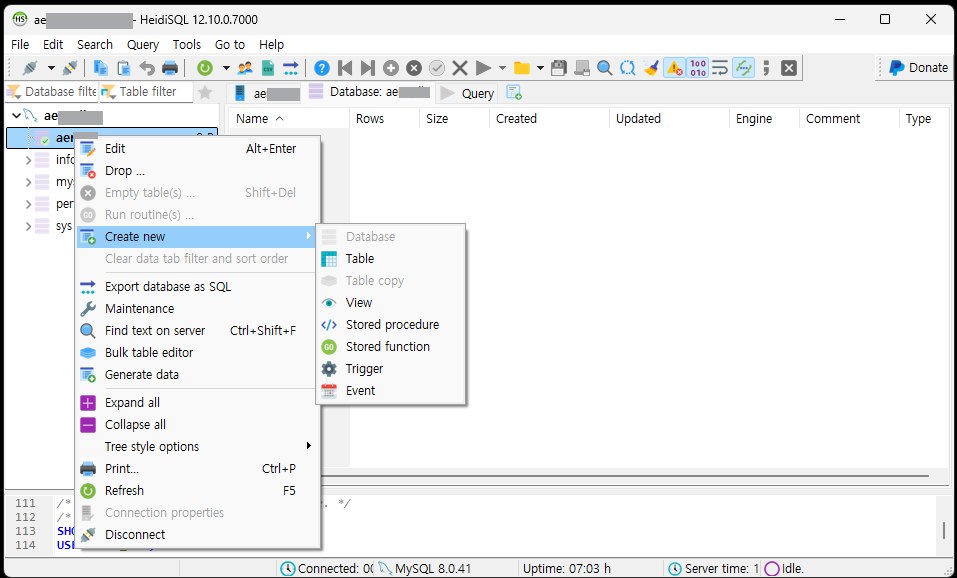Click the Database filter input field
957x578 pixels.
coord(52,92)
